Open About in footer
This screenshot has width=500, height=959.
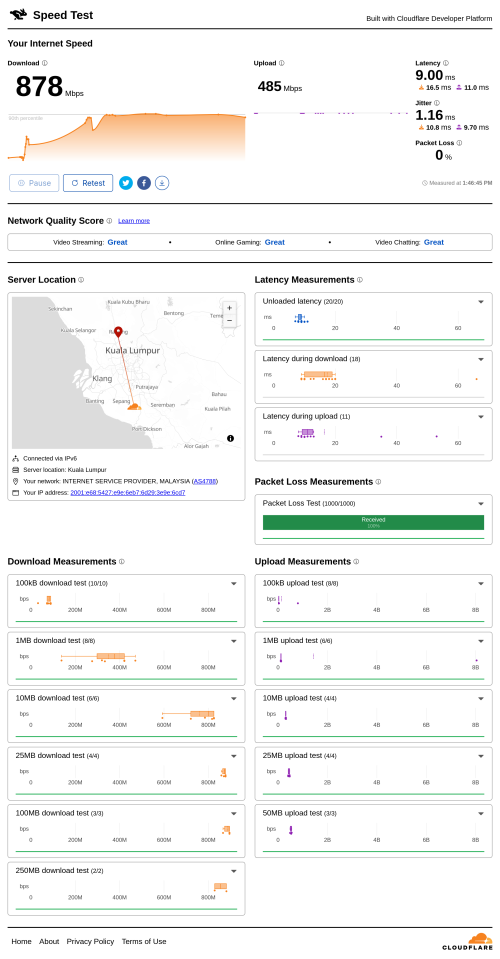click(49, 941)
